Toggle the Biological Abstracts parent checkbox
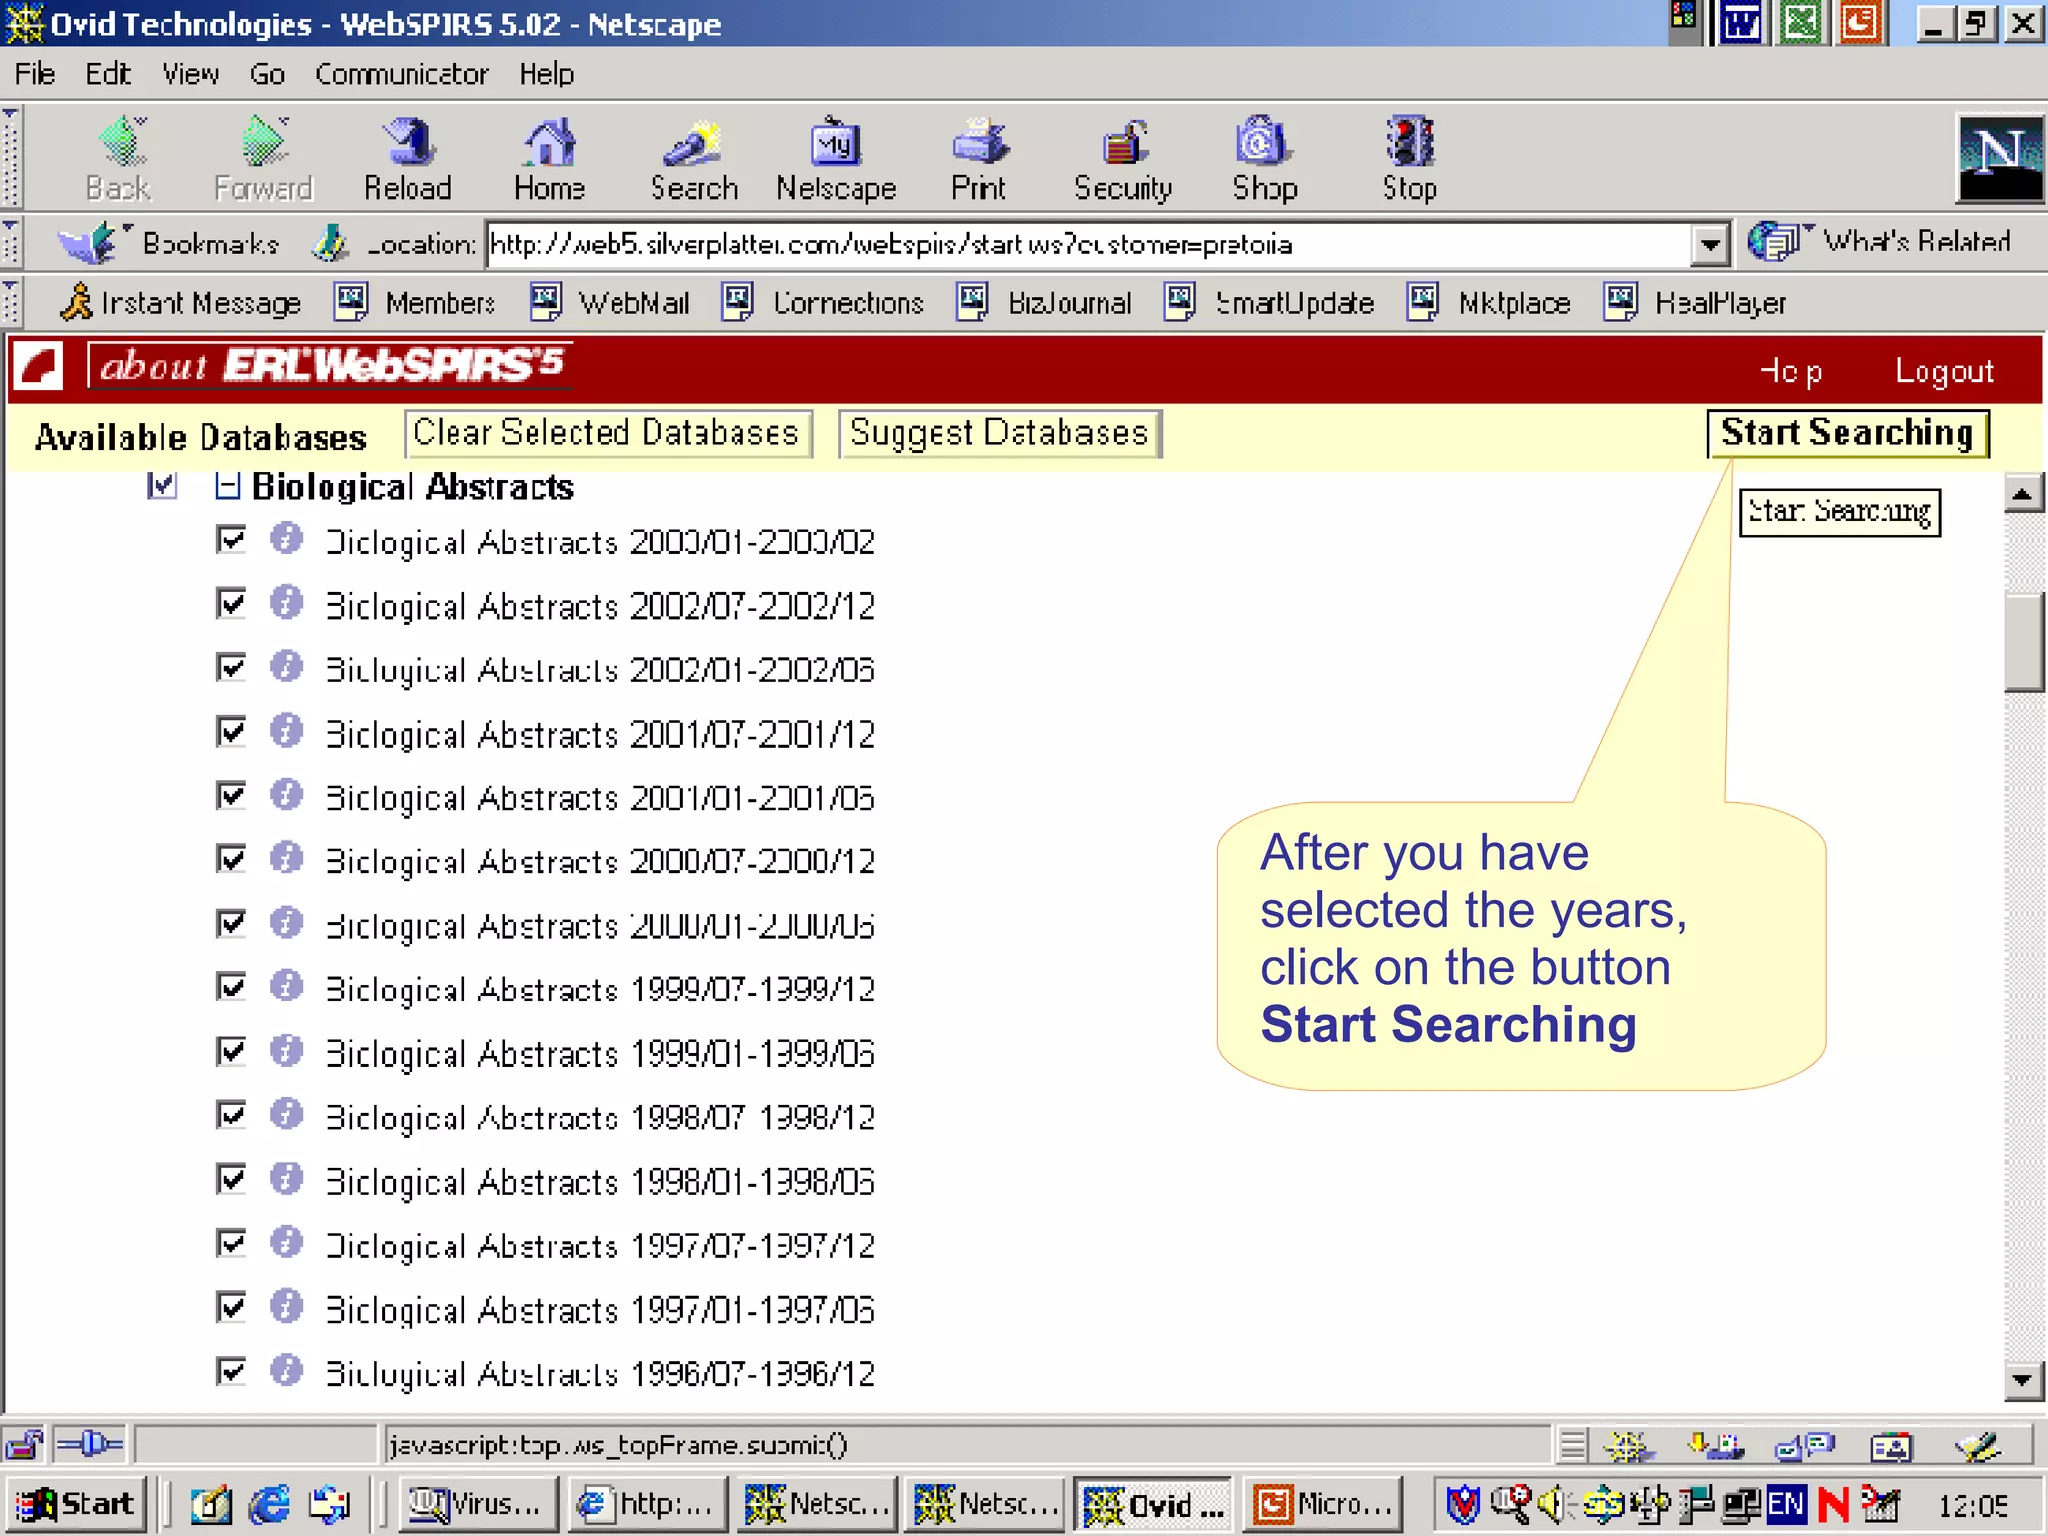 pos(162,486)
